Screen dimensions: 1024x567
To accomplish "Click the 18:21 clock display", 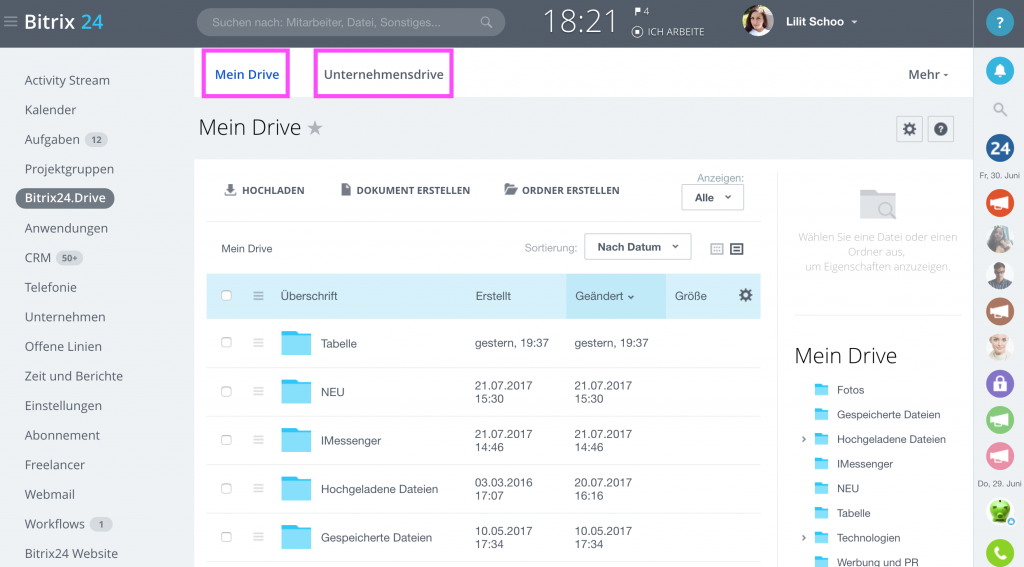I will click(580, 22).
